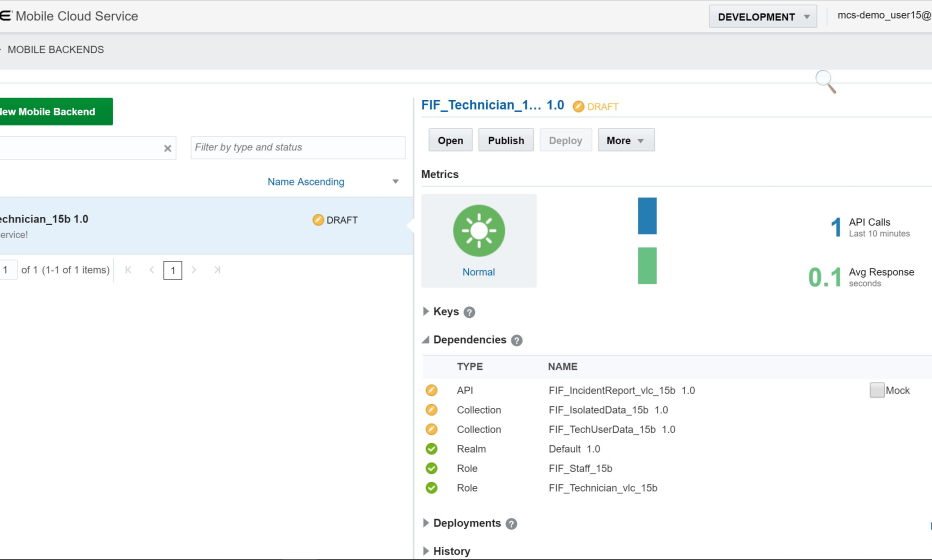
Task: Click the draft status icon for FIF_IncidentReport API
Action: pos(432,390)
